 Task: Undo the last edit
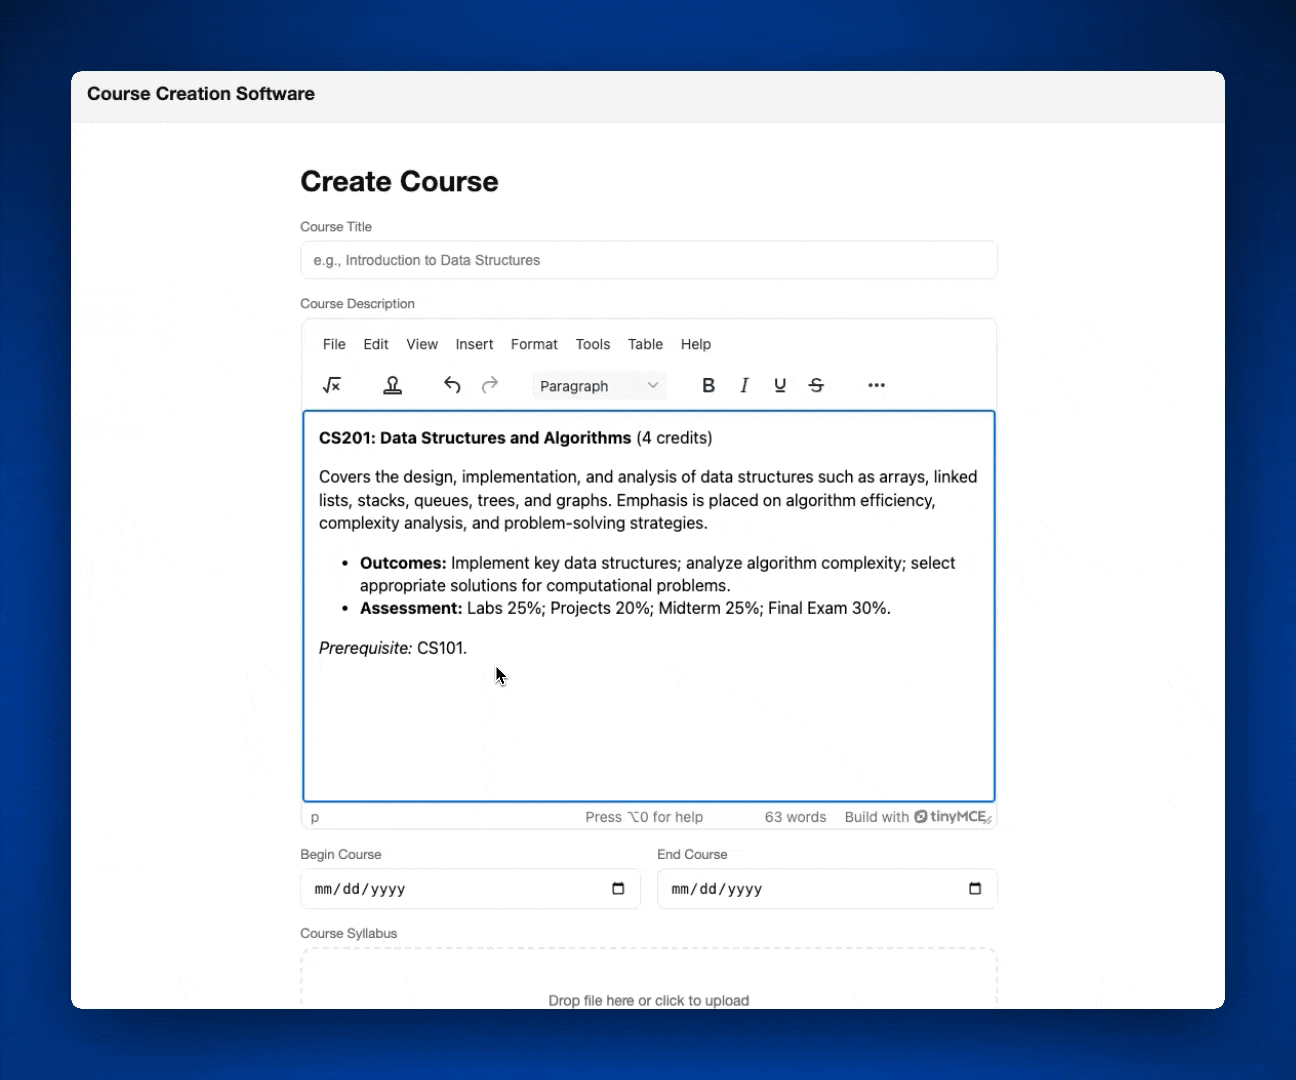click(x=452, y=385)
